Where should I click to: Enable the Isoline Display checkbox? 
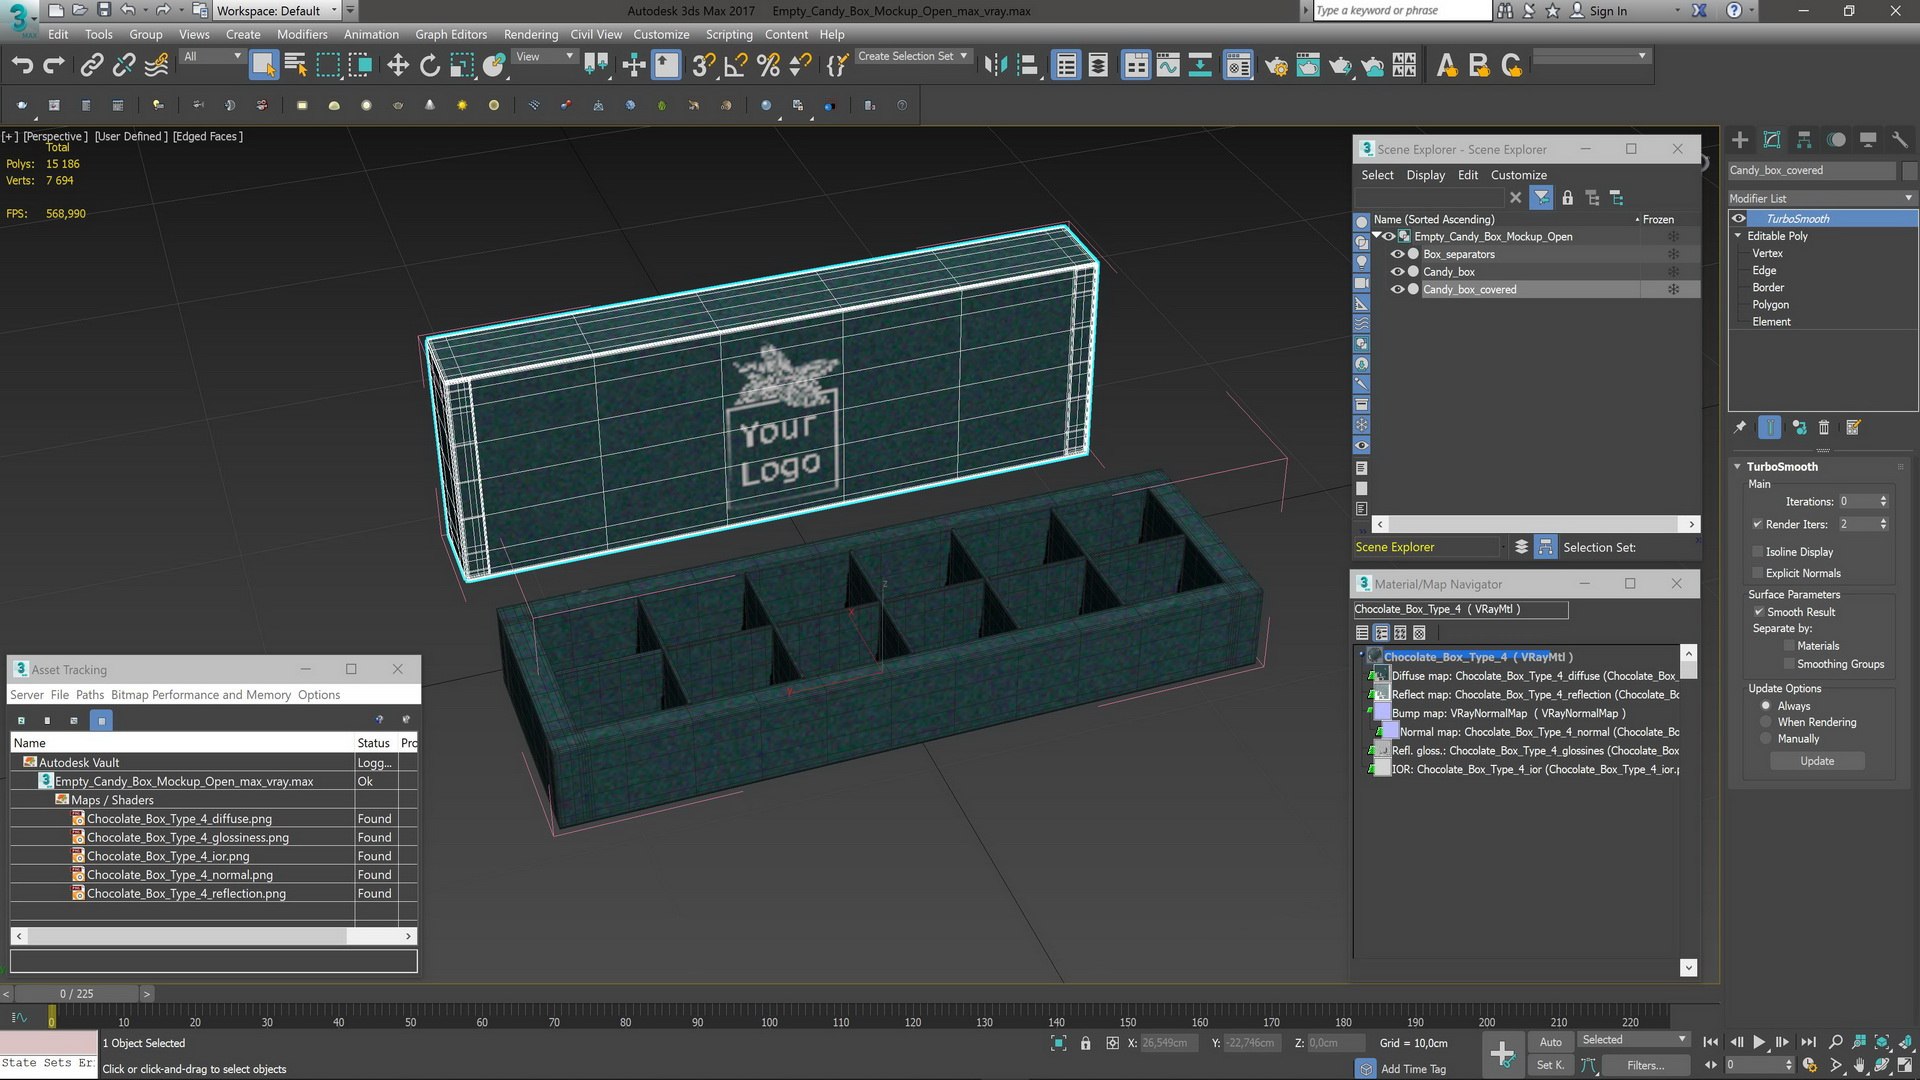(1757, 552)
